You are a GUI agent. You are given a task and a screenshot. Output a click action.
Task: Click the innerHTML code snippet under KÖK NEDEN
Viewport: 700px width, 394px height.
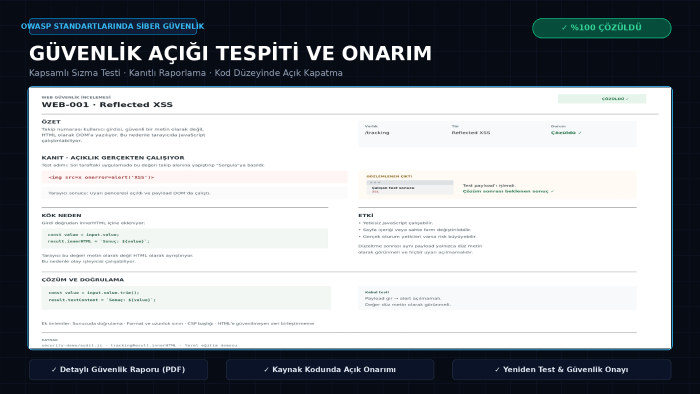185,238
